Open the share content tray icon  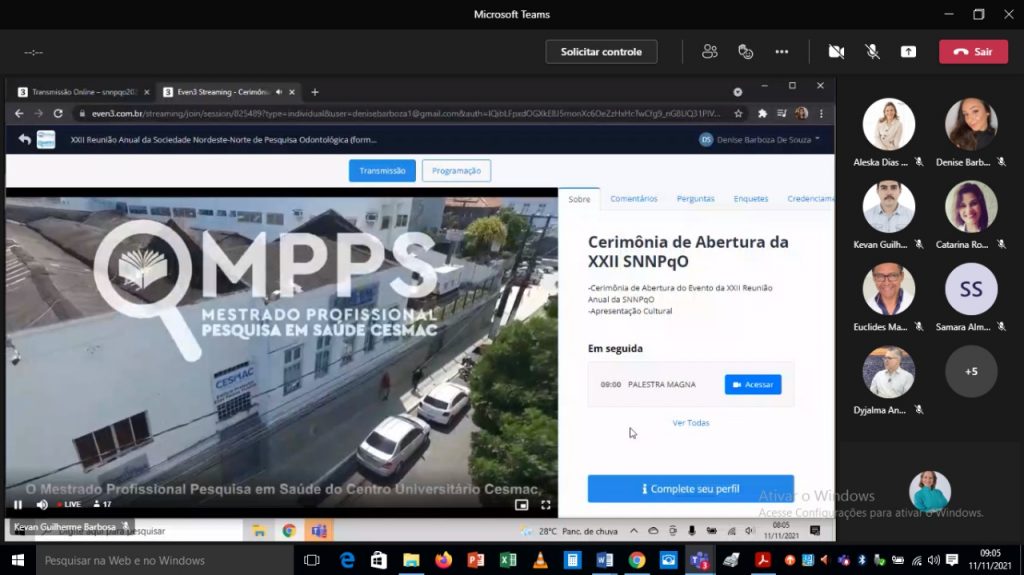tap(908, 52)
